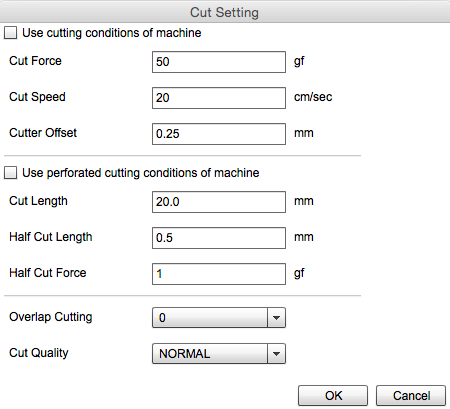
Task: Dismiss the dialog with Cancel
Action: coord(411,396)
